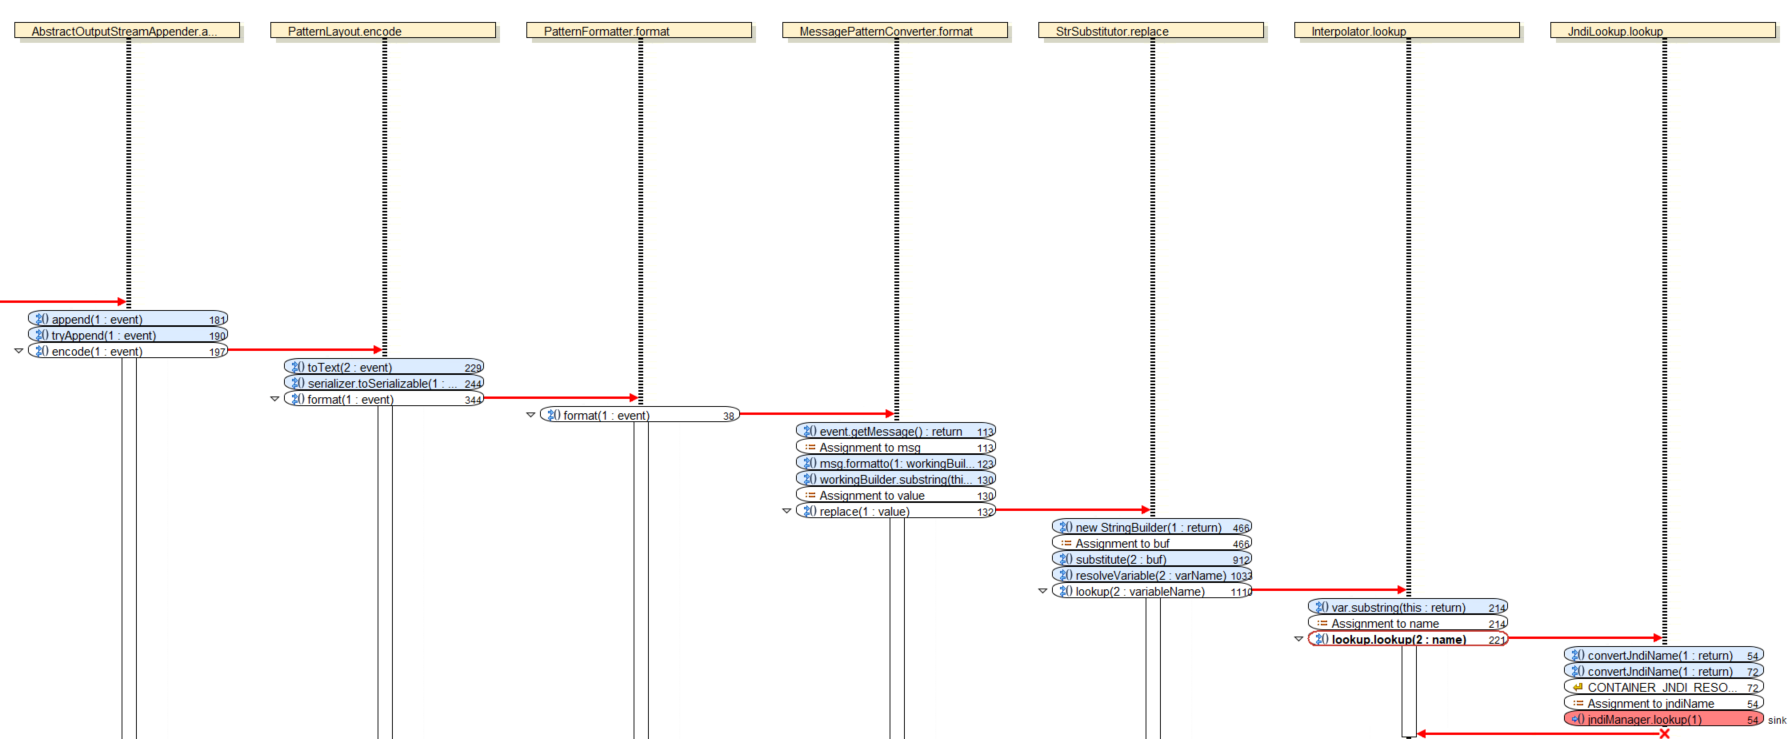Image resolution: width=1791 pixels, height=739 pixels.
Task: Collapse the lookup.lookup(2 : name) call
Action: pos(1299,639)
